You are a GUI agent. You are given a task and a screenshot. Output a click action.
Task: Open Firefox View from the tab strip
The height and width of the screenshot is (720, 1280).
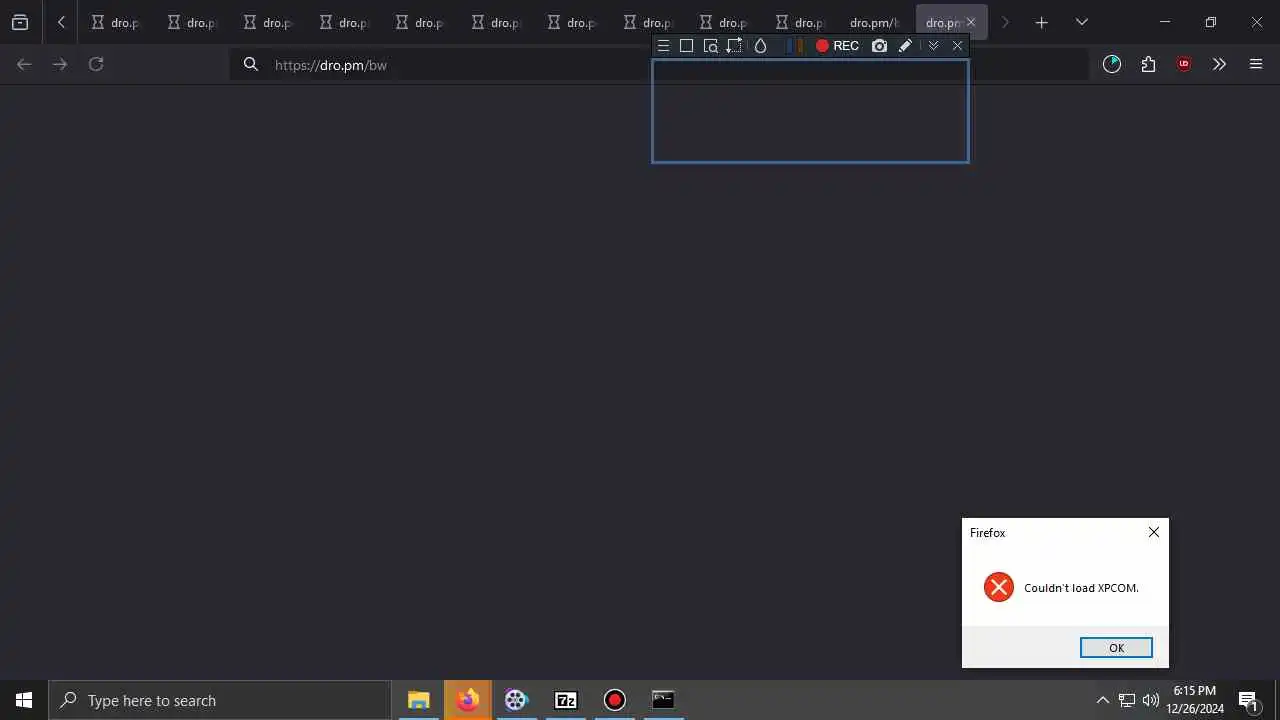click(x=20, y=22)
